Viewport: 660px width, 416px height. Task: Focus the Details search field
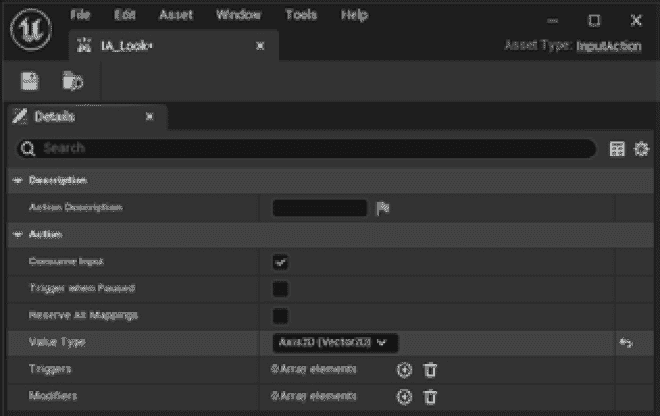point(306,149)
